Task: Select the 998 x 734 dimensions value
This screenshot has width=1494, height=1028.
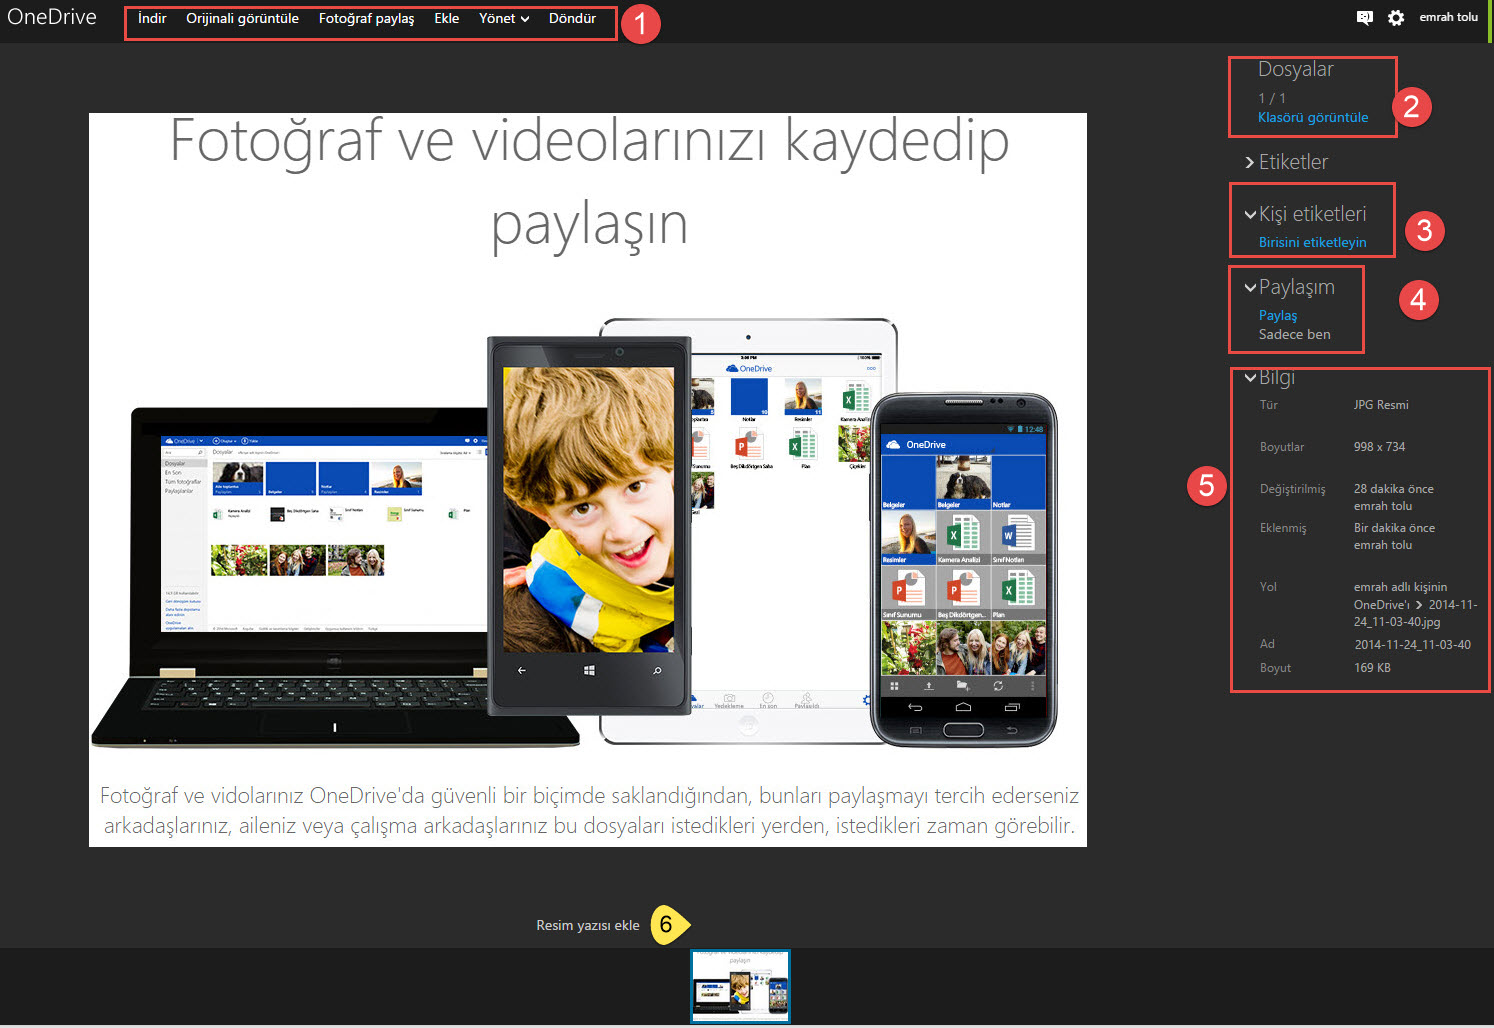Action: click(1380, 447)
